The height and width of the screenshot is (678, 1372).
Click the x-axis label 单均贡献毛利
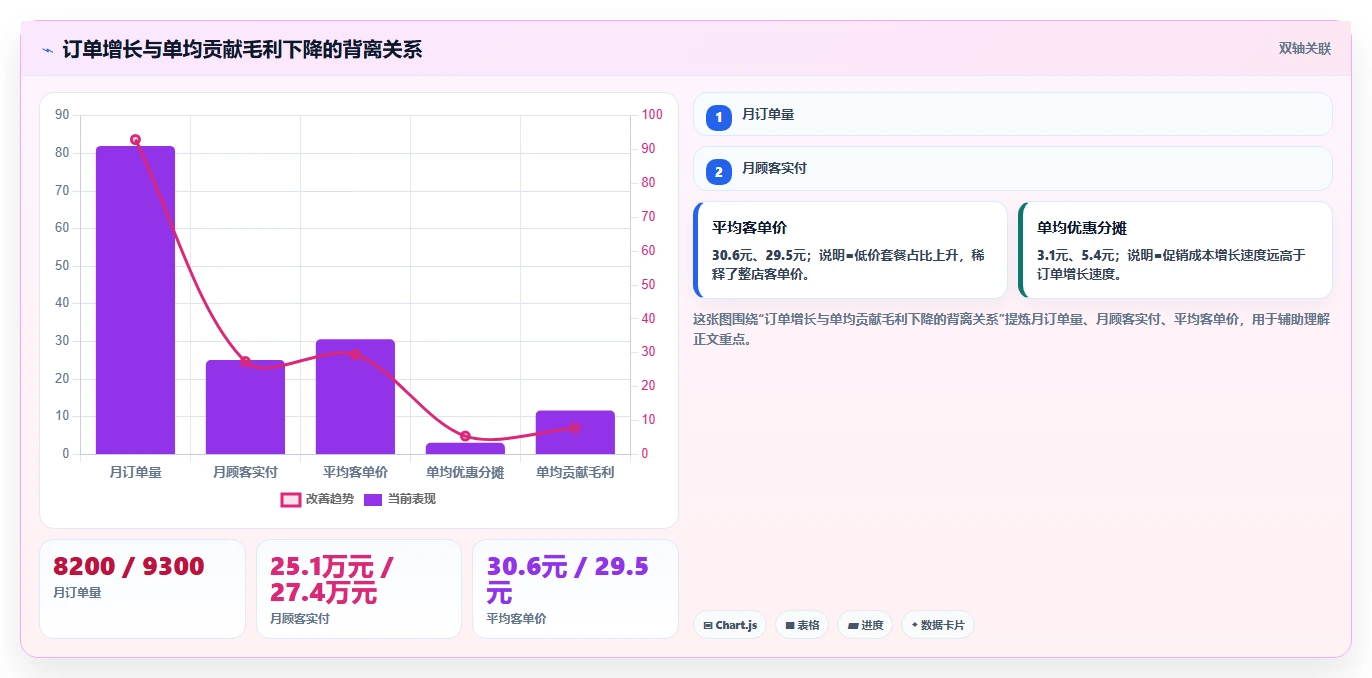(x=575, y=472)
